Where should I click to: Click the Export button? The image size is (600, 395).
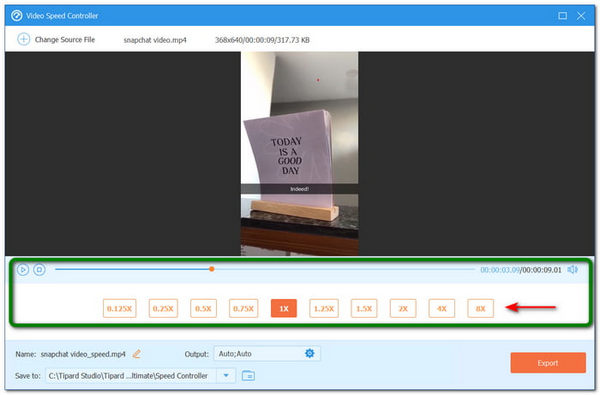548,363
